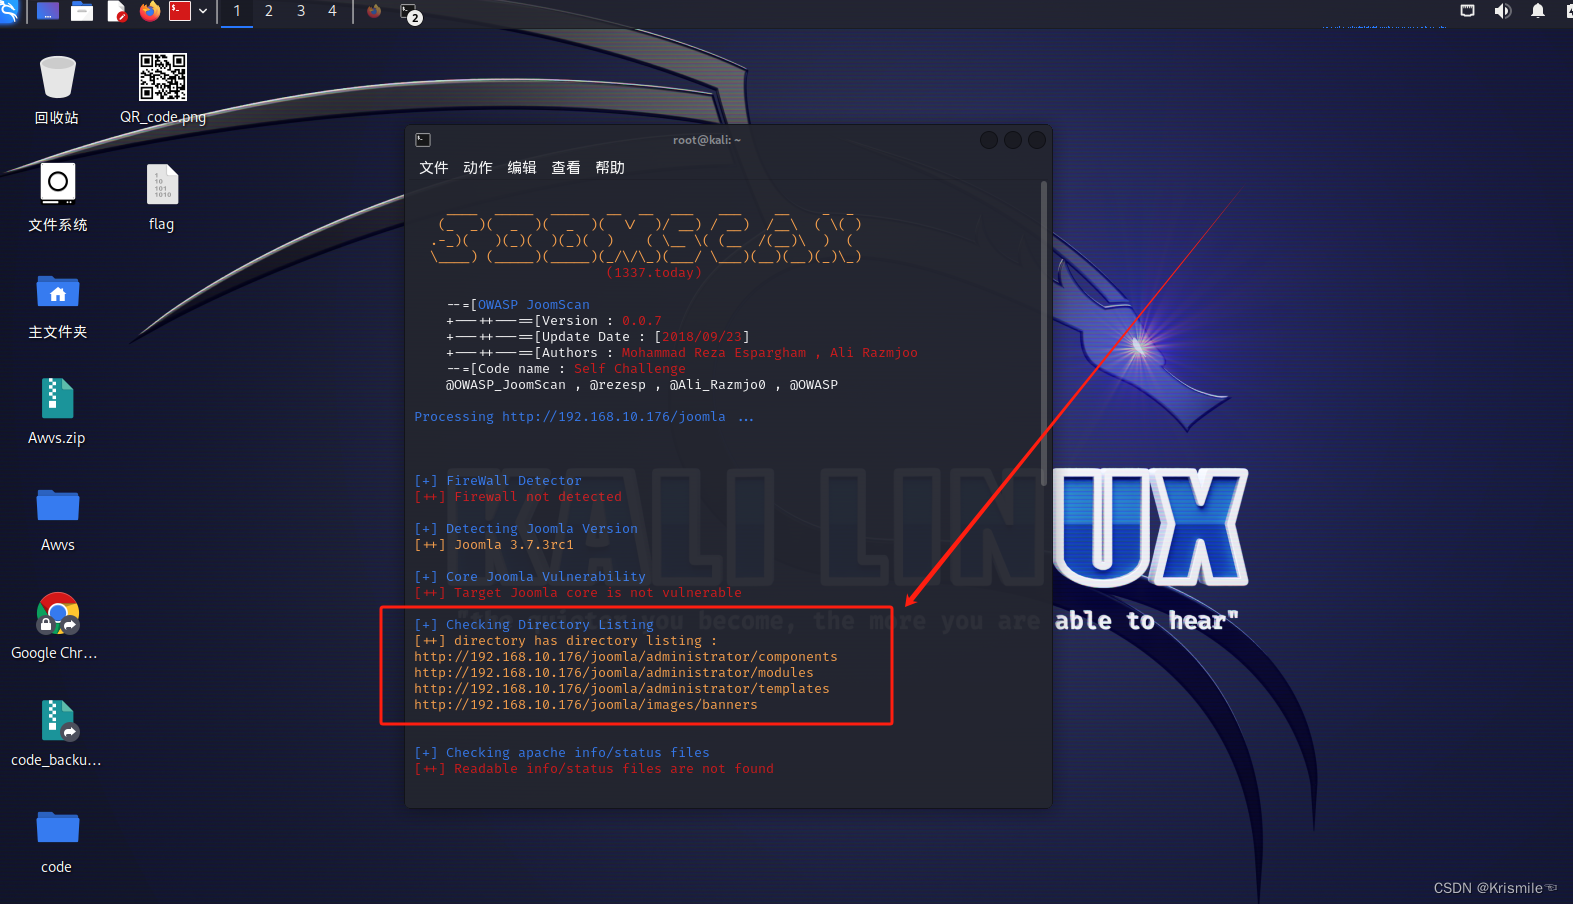Click 'FireWall Detector' line
Image resolution: width=1573 pixels, height=904 pixels.
click(498, 481)
